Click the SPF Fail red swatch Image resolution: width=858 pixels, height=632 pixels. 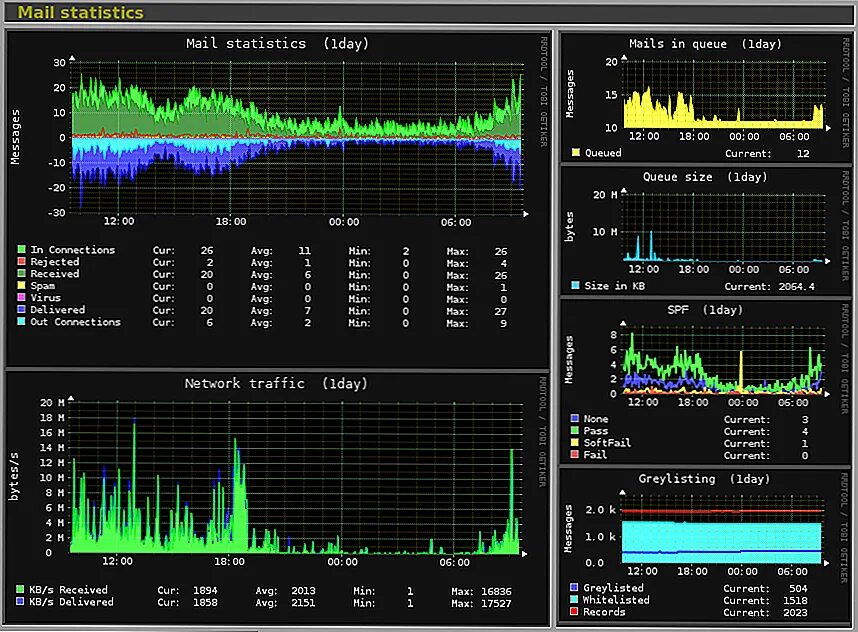(x=575, y=455)
